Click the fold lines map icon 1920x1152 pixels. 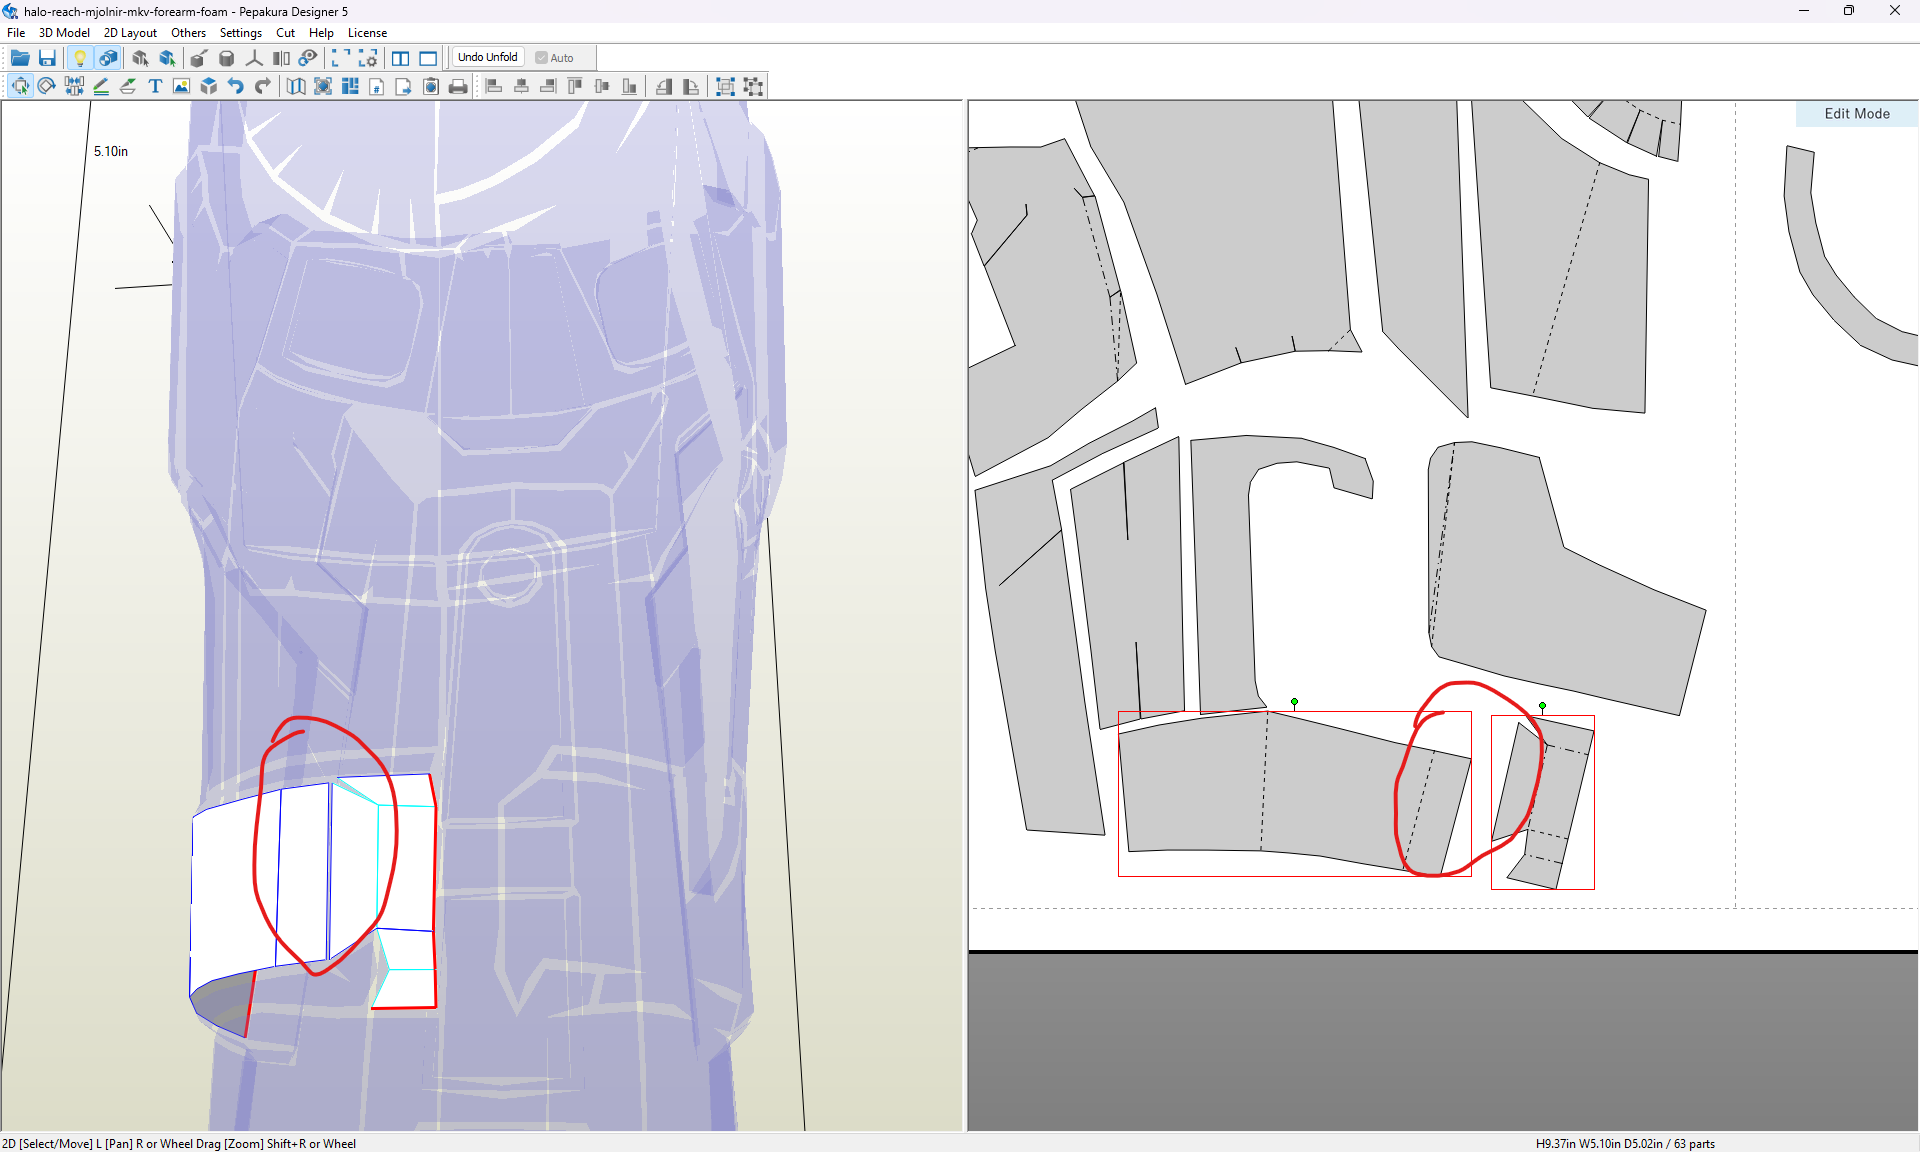click(x=296, y=86)
